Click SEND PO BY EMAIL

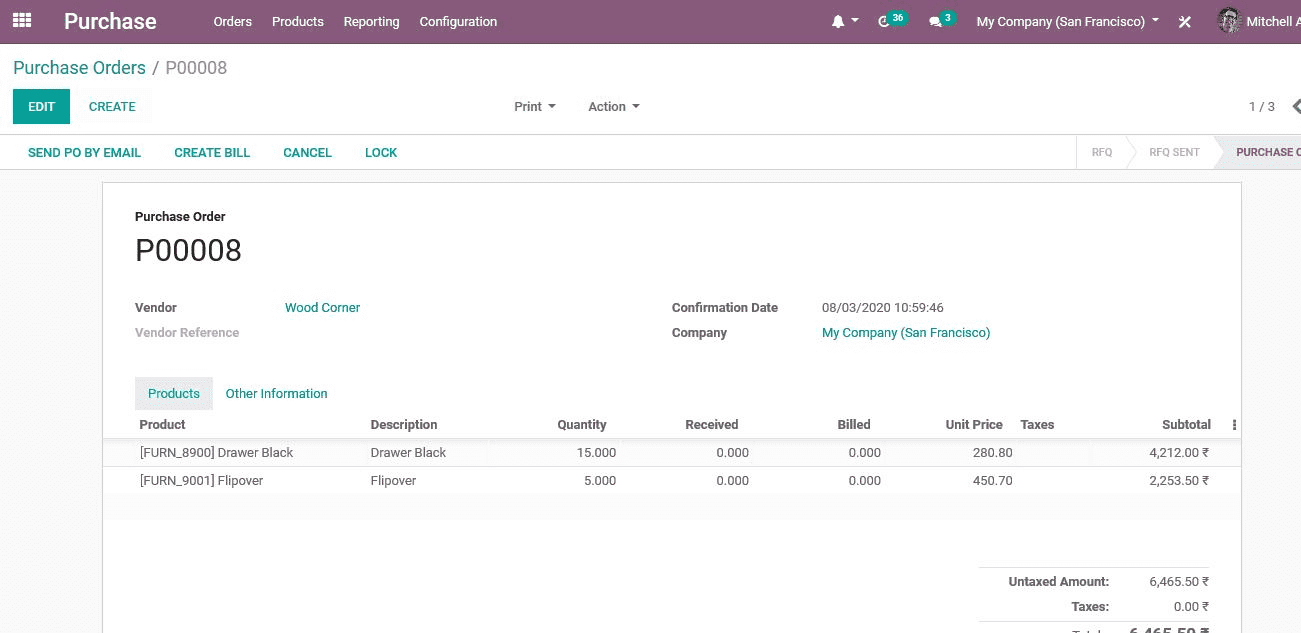[x=84, y=153]
